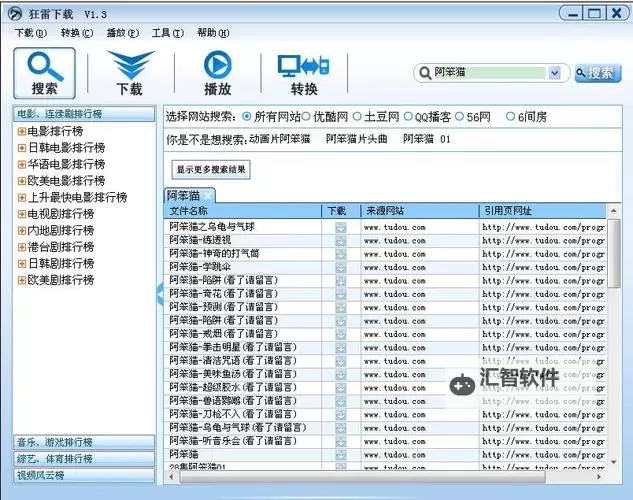Image resolution: width=633 pixels, height=500 pixels.
Task: Click the horizontal scrollbar thumb under results
Action: point(362,477)
